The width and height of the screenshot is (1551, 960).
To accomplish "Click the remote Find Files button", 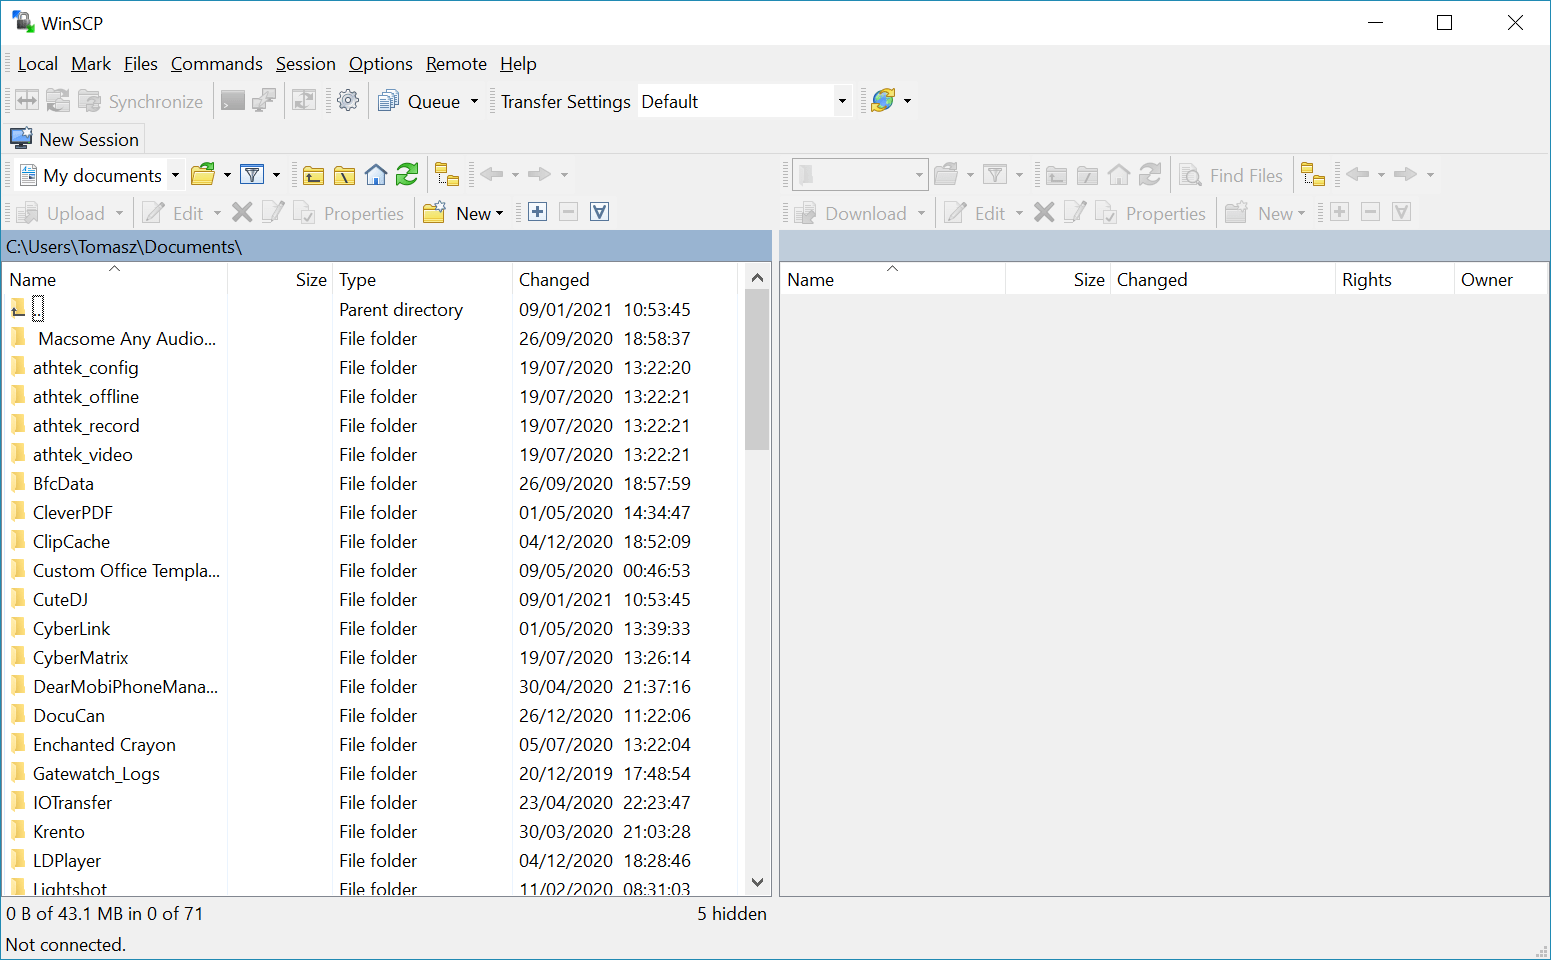I will 1232,175.
